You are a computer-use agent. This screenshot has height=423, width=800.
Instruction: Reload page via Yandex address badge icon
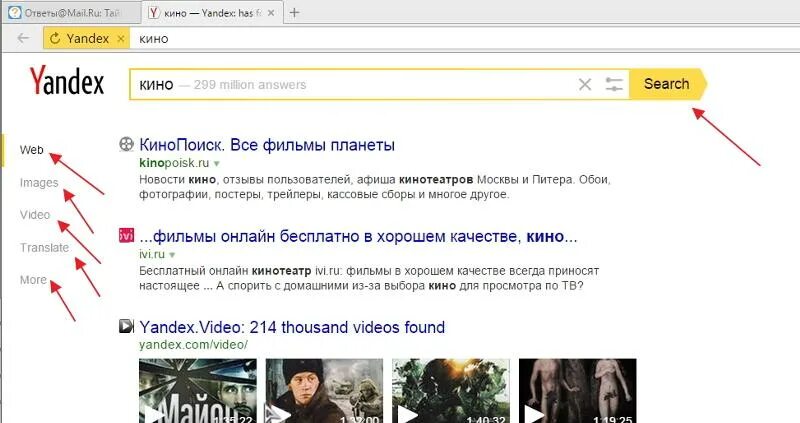(x=55, y=38)
